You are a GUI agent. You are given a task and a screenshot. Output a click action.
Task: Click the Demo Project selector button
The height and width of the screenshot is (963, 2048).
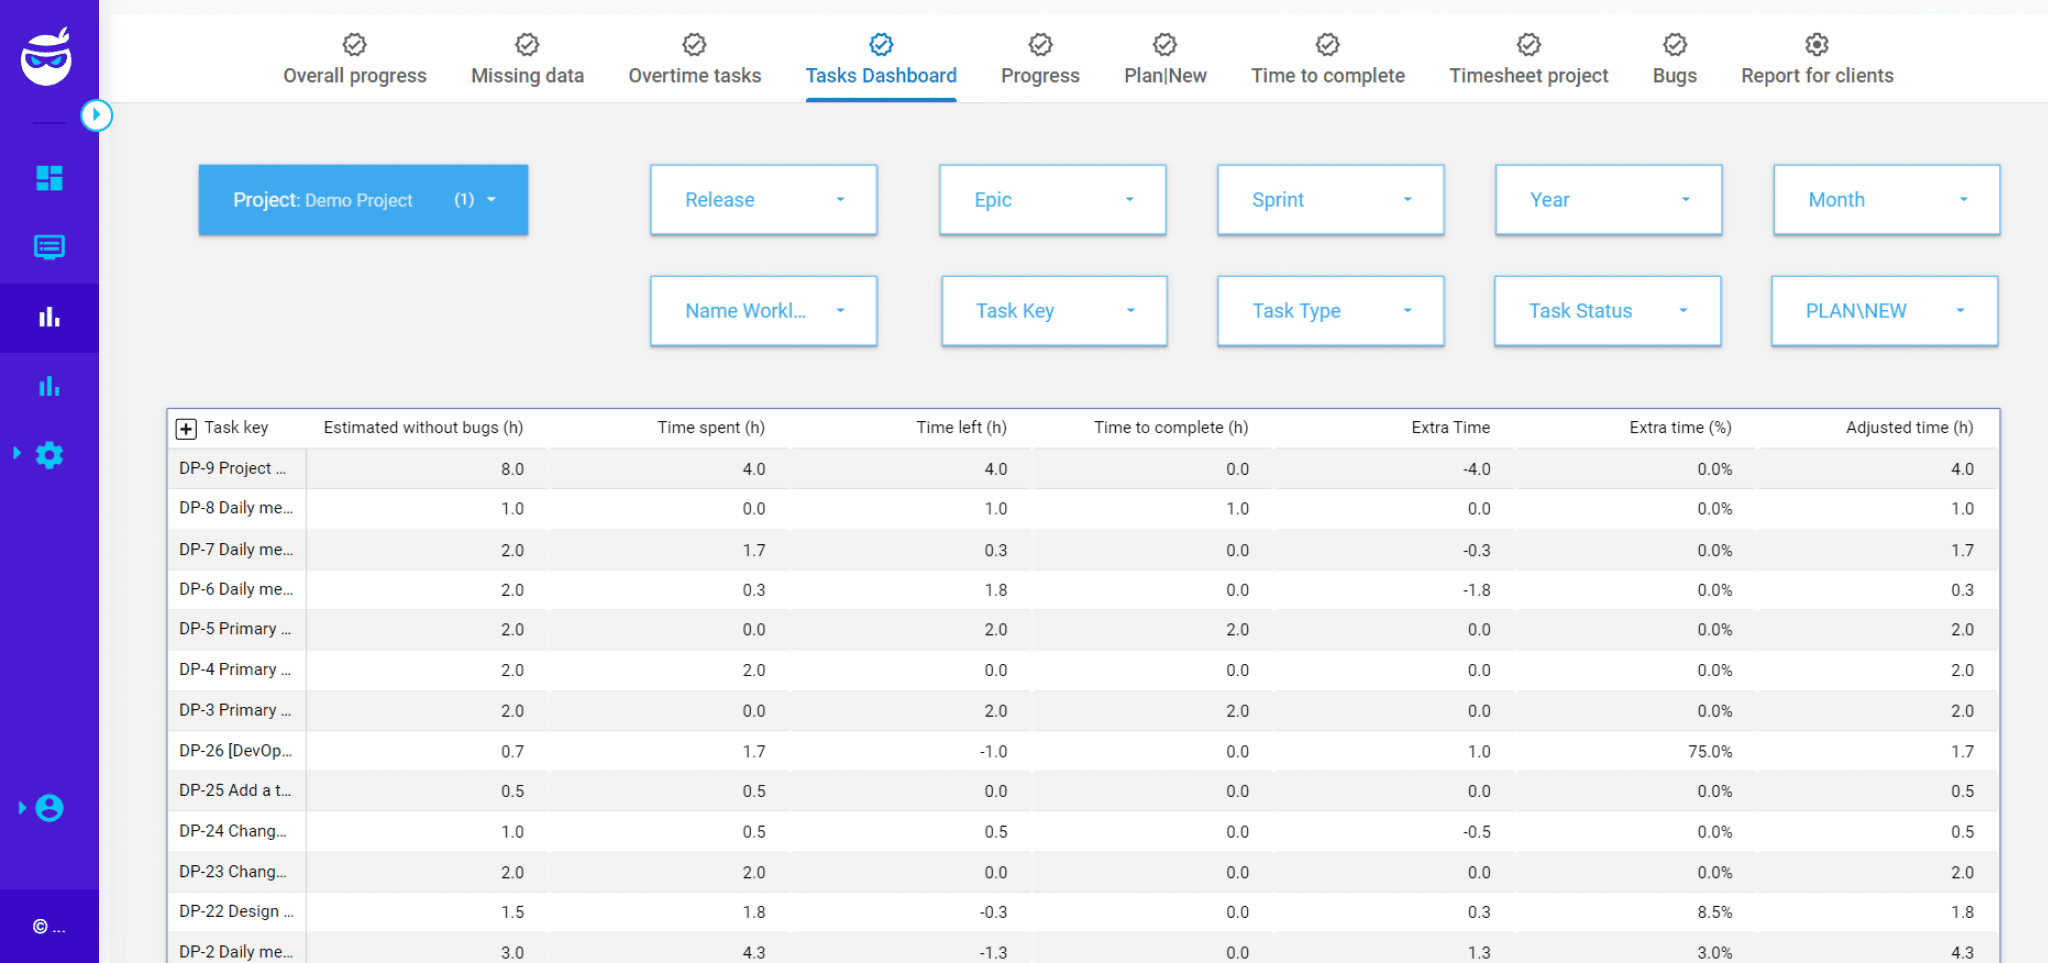363,199
